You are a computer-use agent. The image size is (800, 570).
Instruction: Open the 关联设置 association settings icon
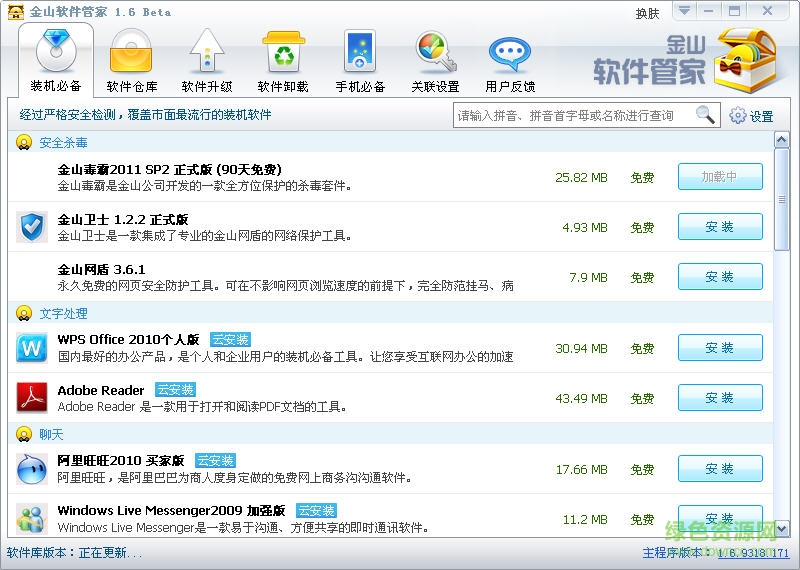(435, 51)
